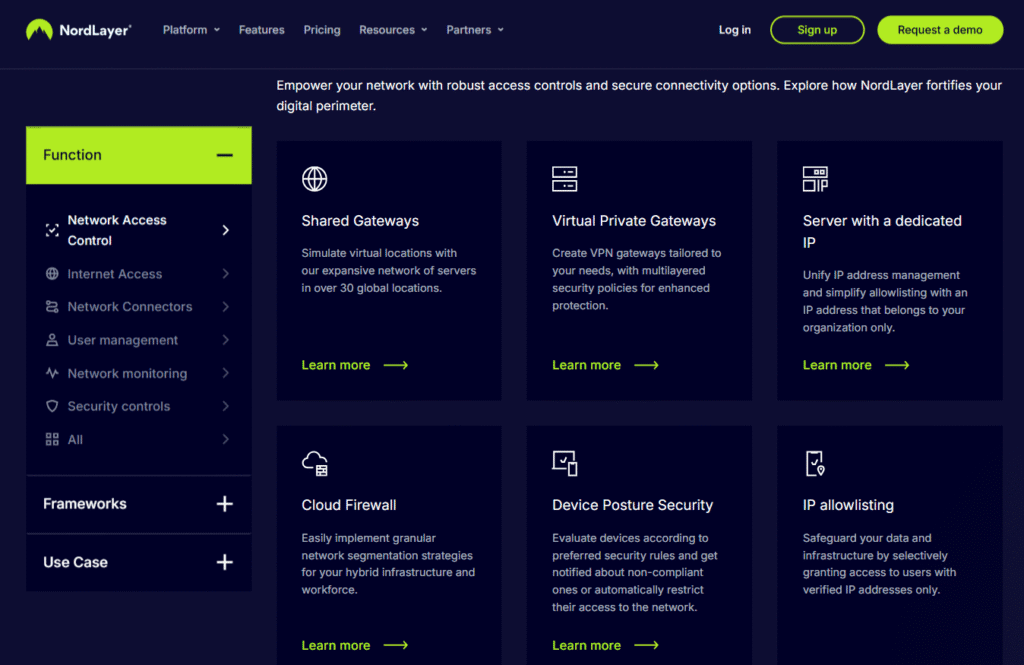Expand the Use Case filter section
1024x665 pixels.
[x=224, y=562]
